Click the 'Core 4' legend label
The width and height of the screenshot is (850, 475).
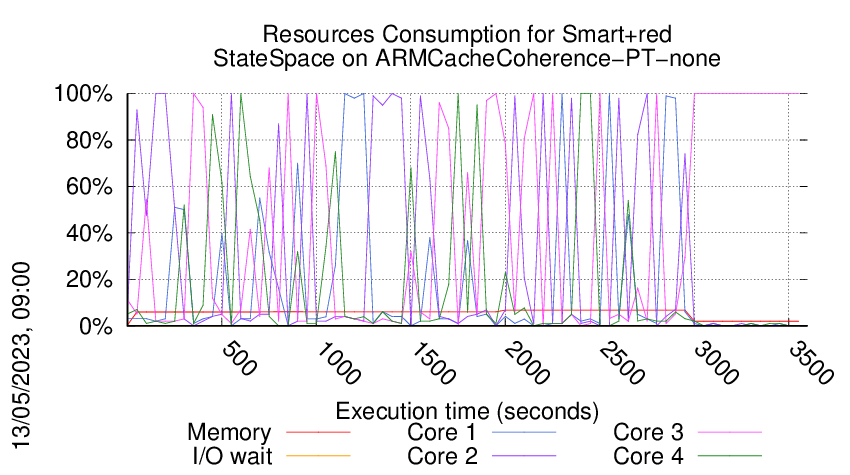pyautogui.click(x=648, y=456)
